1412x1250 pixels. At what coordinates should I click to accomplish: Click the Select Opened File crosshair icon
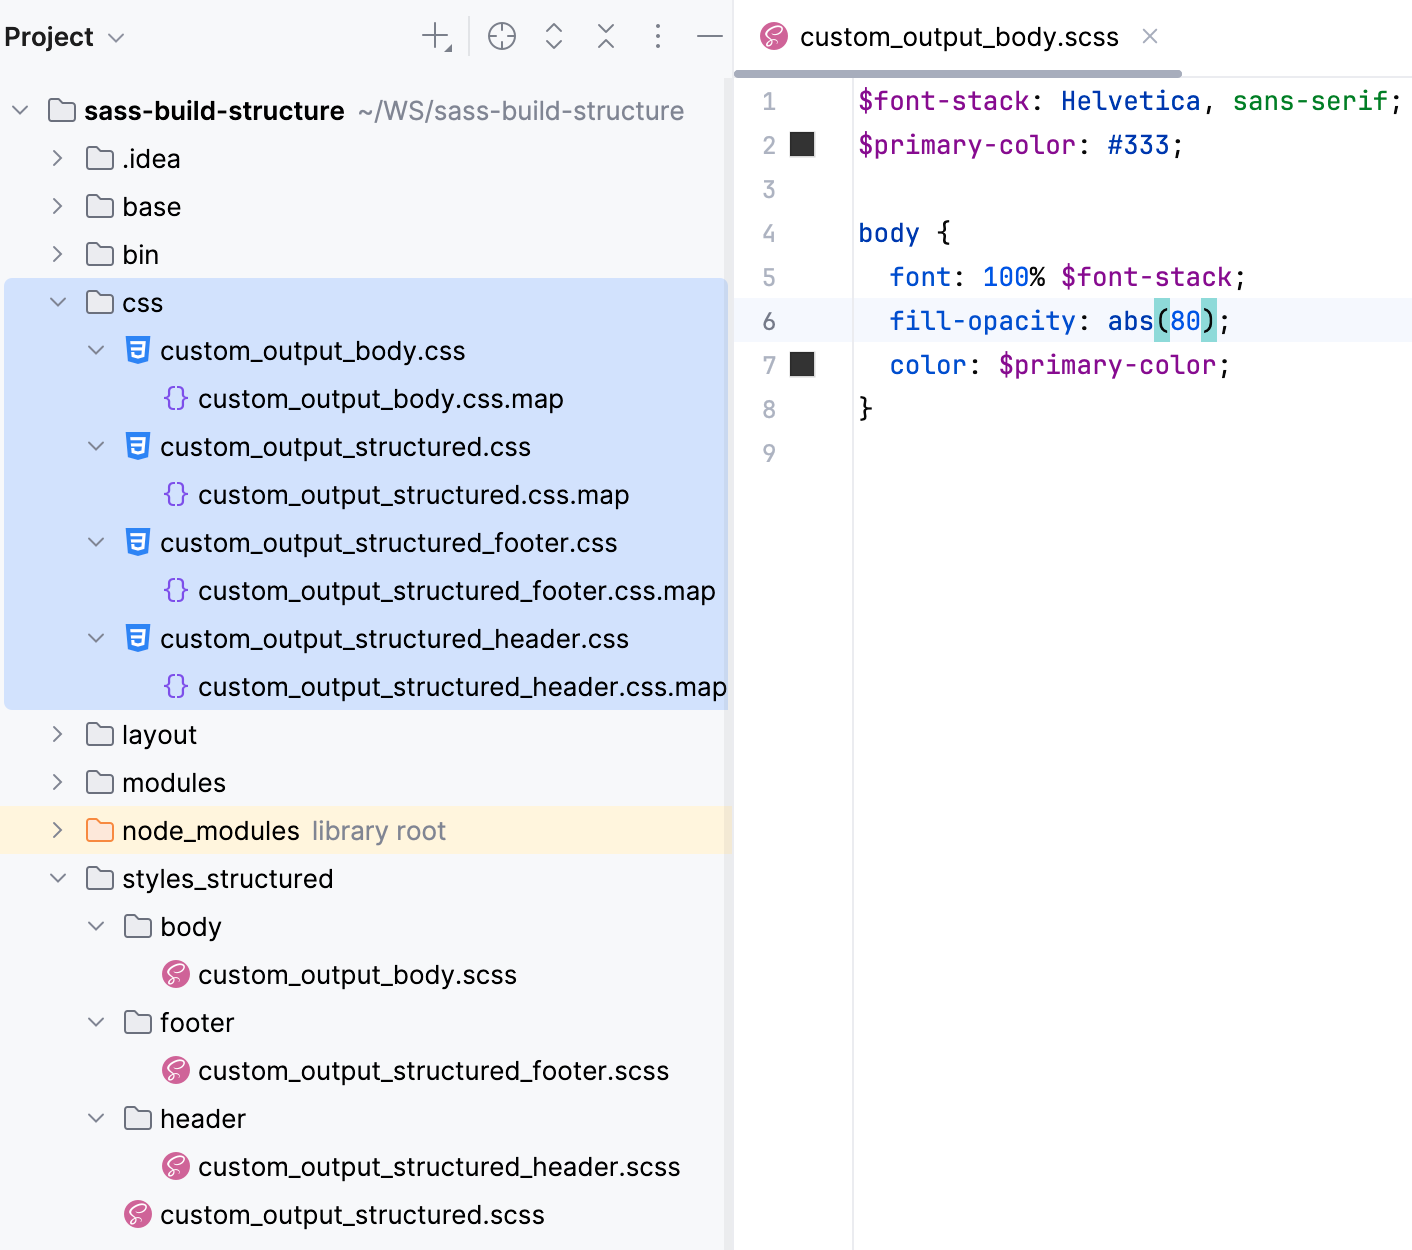click(502, 36)
